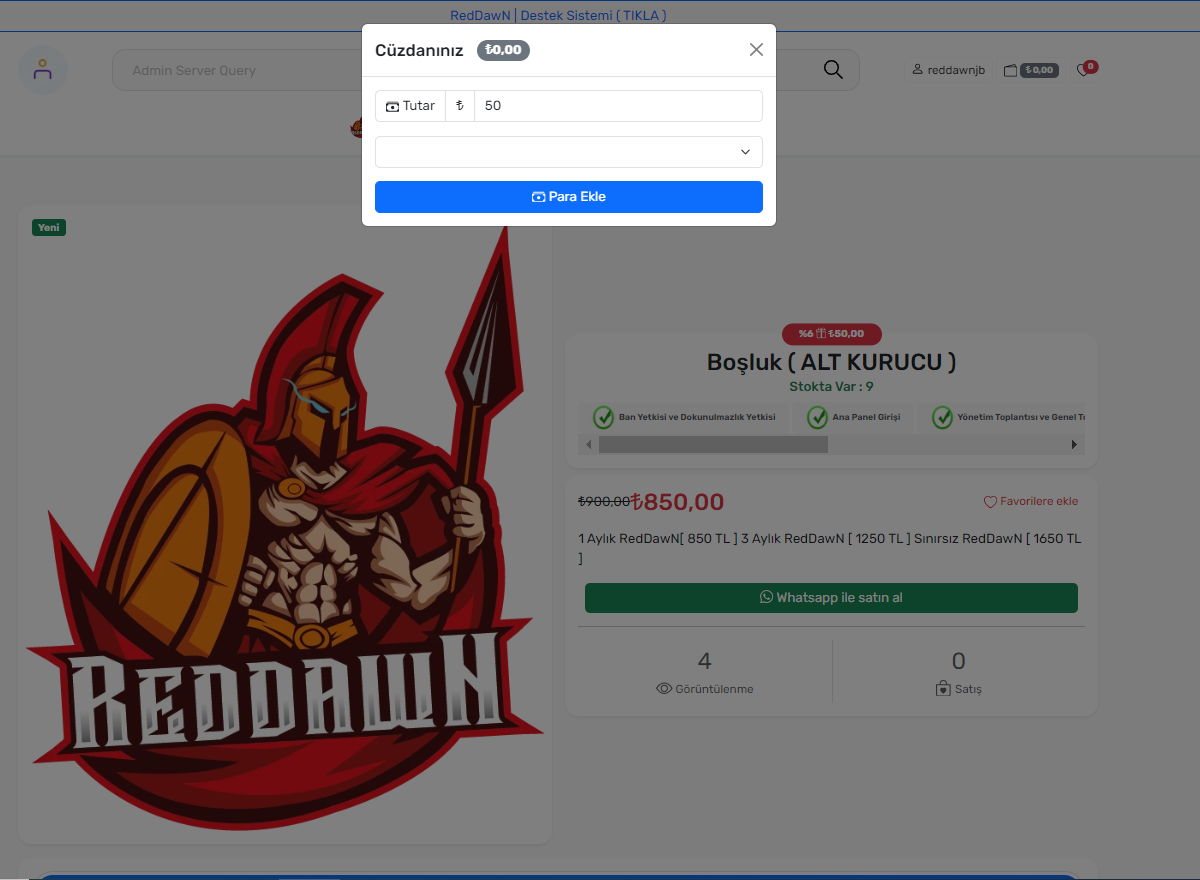Click the Tutar wallet icon label
The height and width of the screenshot is (880, 1200).
click(410, 106)
